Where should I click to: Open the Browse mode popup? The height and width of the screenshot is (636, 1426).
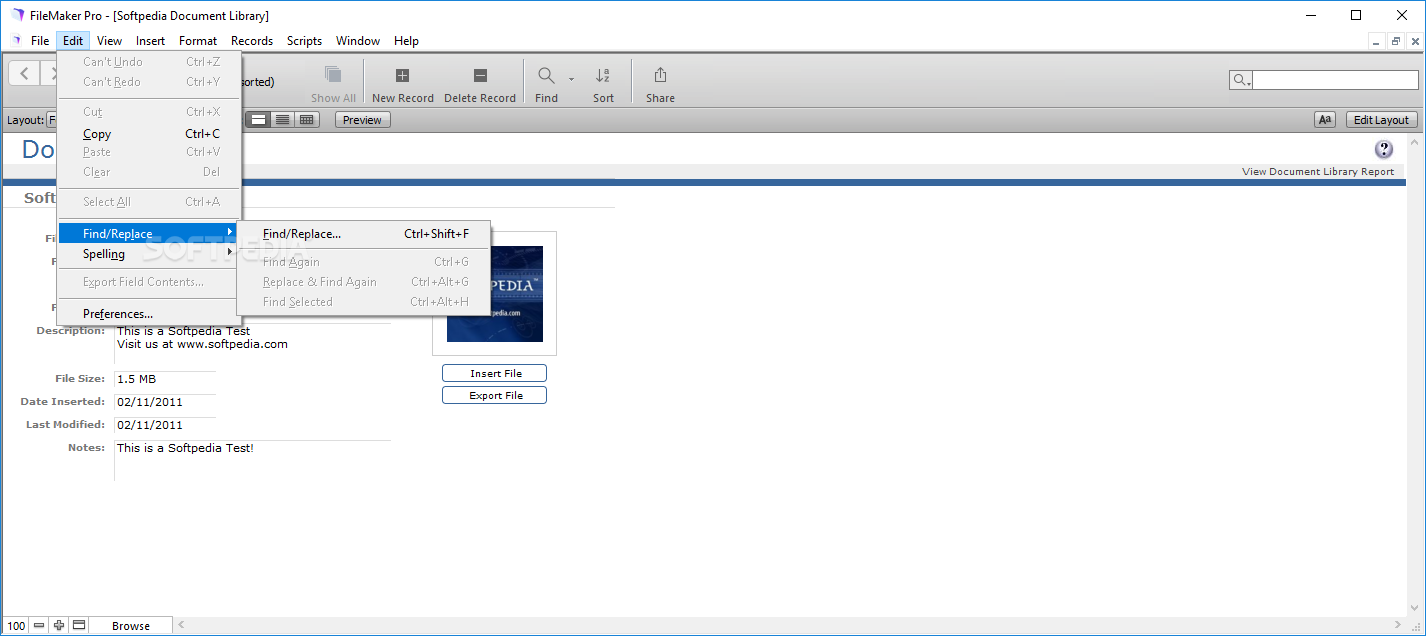pos(130,626)
